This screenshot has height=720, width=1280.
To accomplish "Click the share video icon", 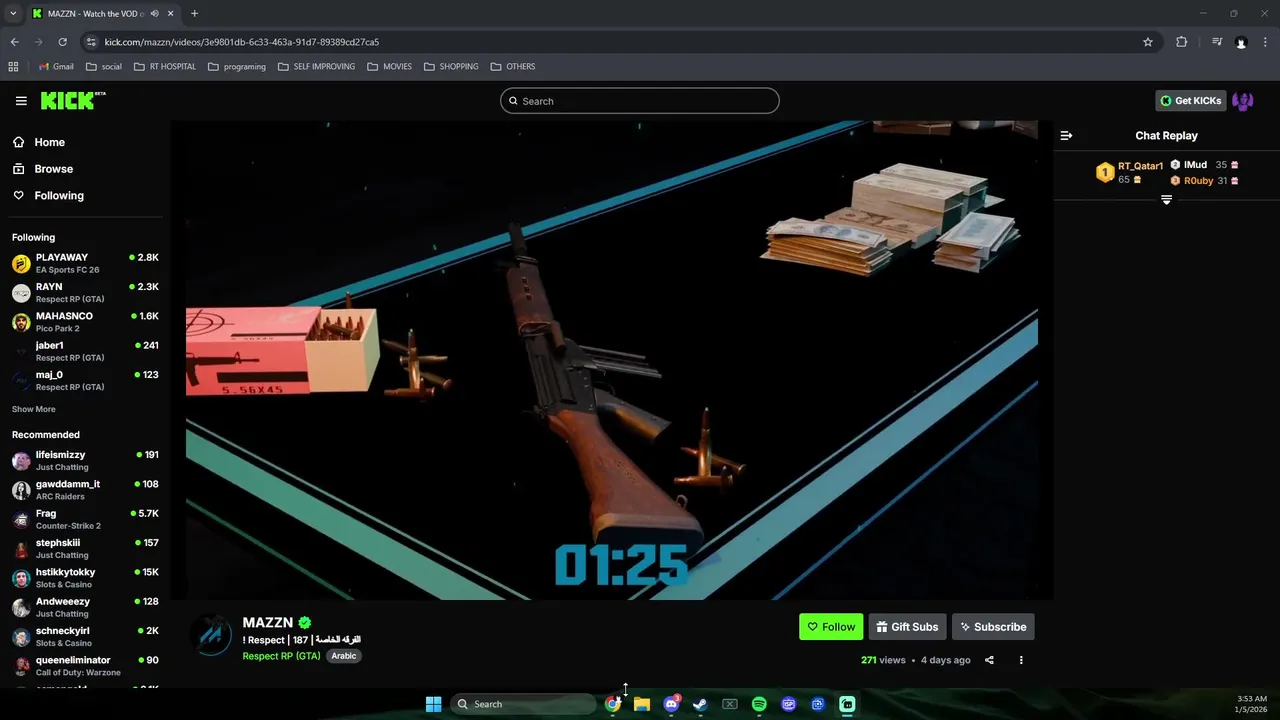I will pos(989,660).
